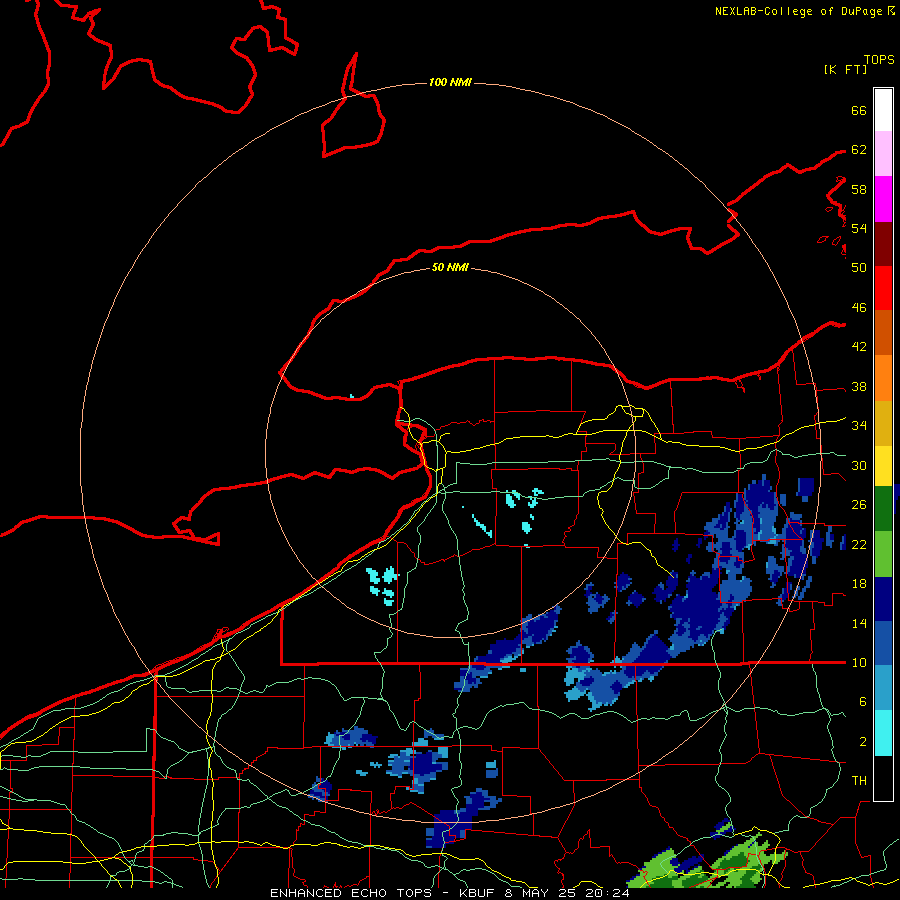
Task: Click the "NEXLAB-College of DuPage" header text
Action: [x=798, y=11]
